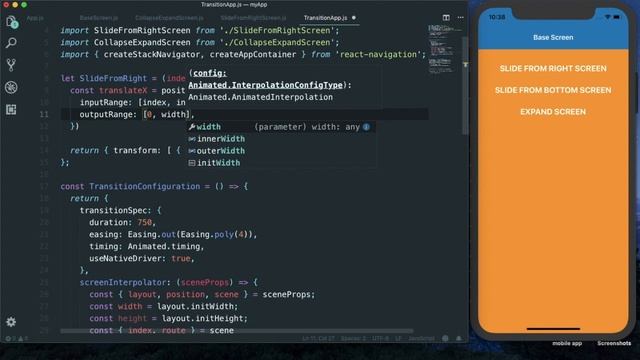Switch to the CollapseExpandScreen.js tab
Image resolution: width=640 pixels, height=360 pixels.
169,18
